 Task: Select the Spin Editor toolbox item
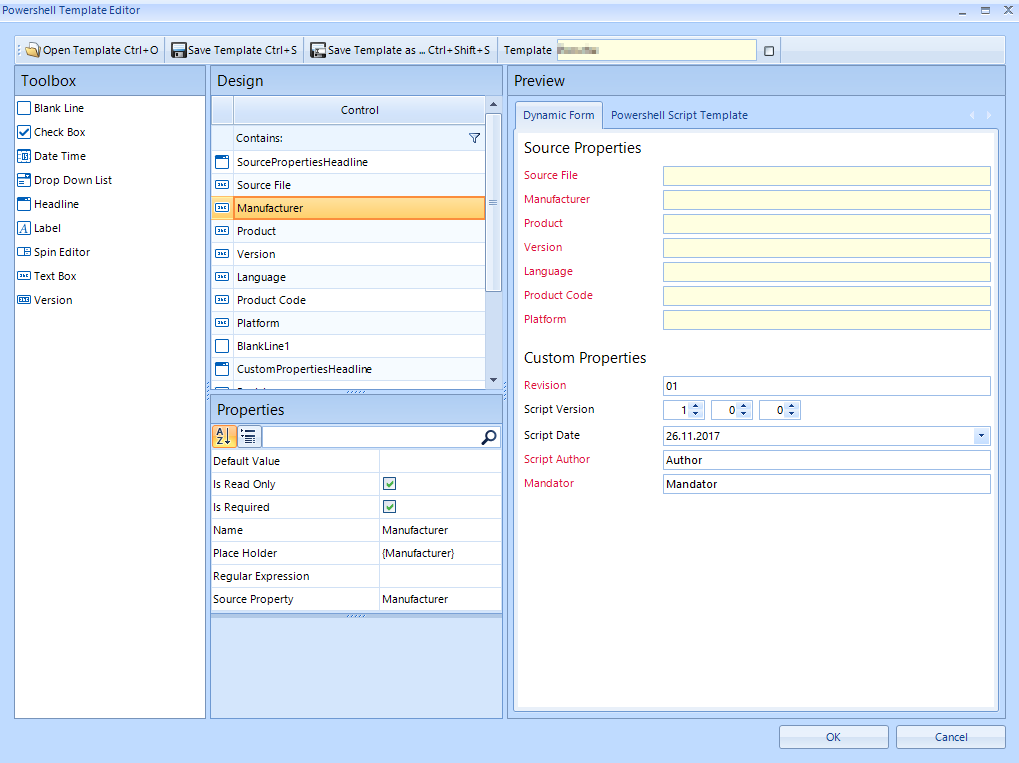[54, 252]
